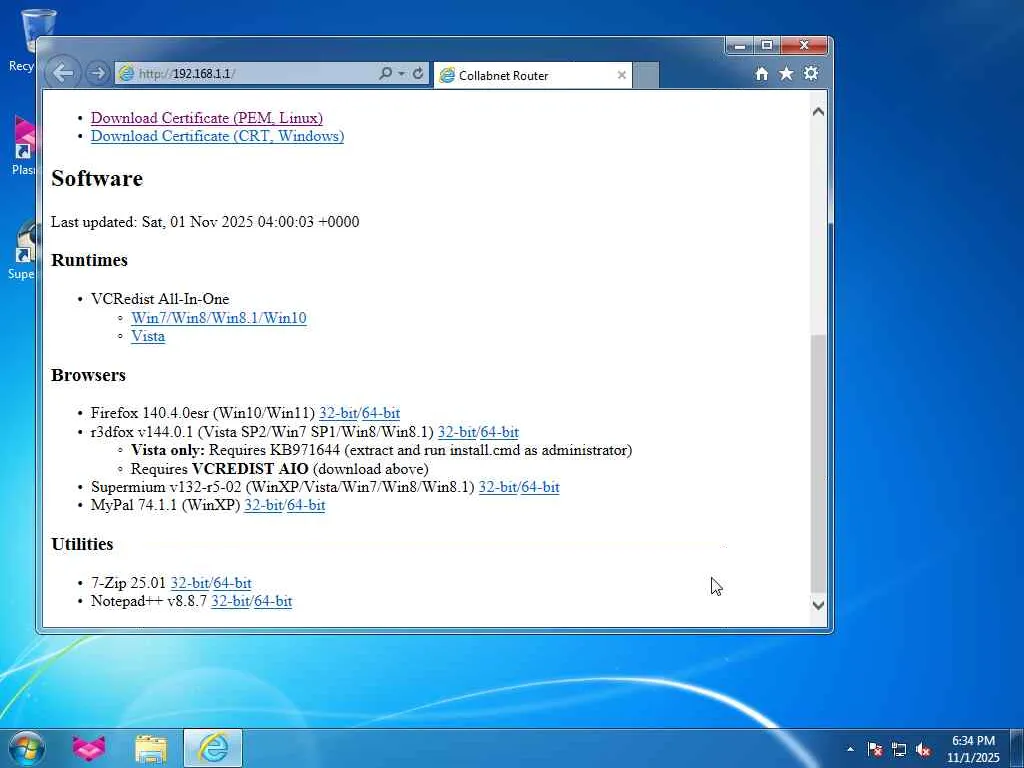Click the search magnifier in address bar

point(385,73)
